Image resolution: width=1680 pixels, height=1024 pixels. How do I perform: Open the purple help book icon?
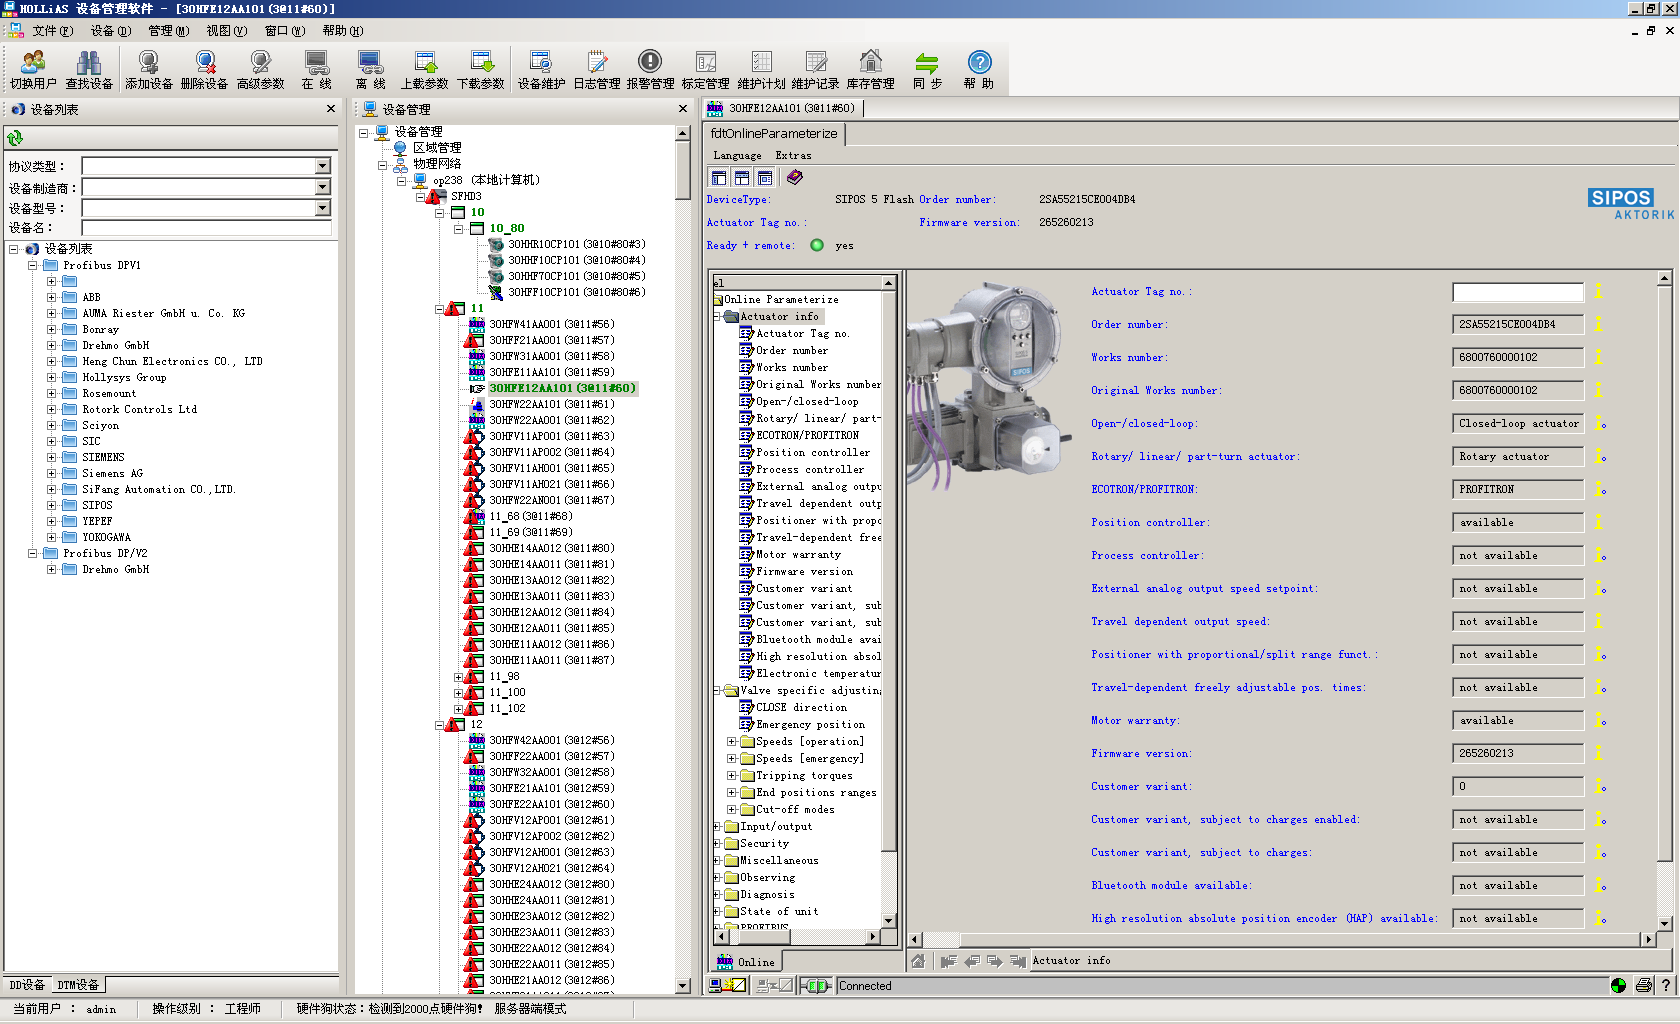(794, 178)
